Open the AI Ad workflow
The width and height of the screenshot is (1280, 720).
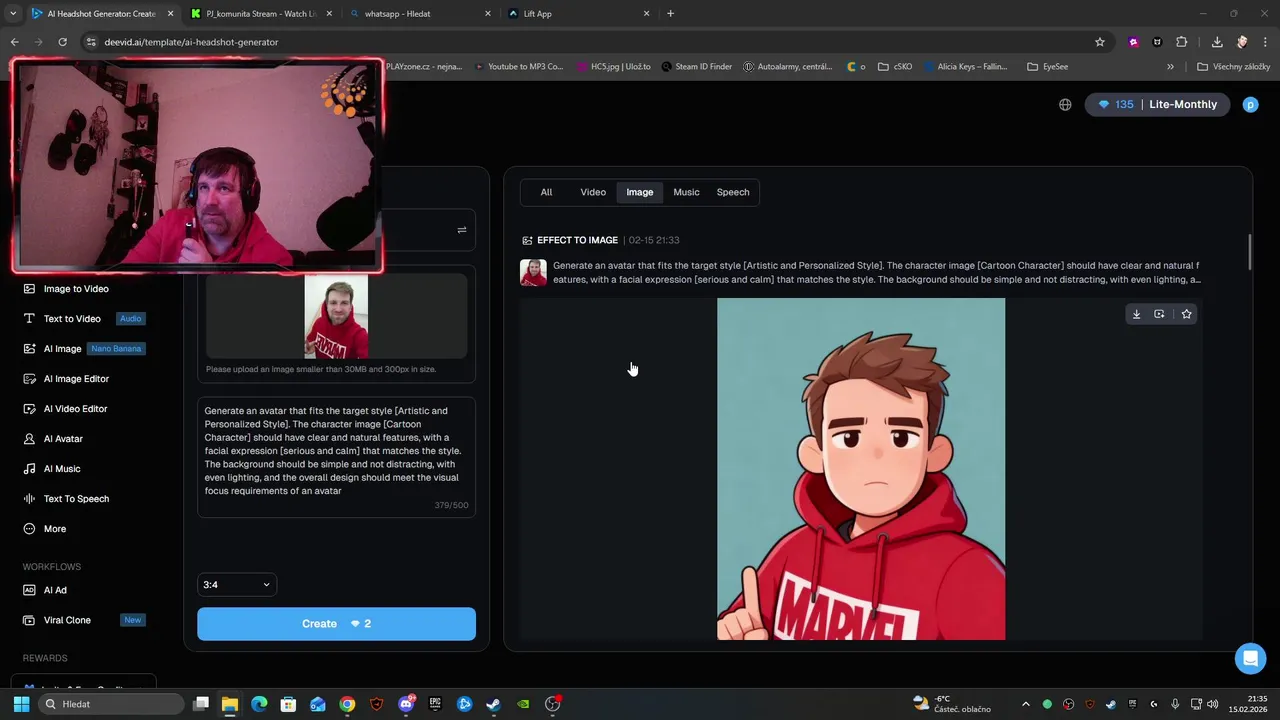click(55, 590)
